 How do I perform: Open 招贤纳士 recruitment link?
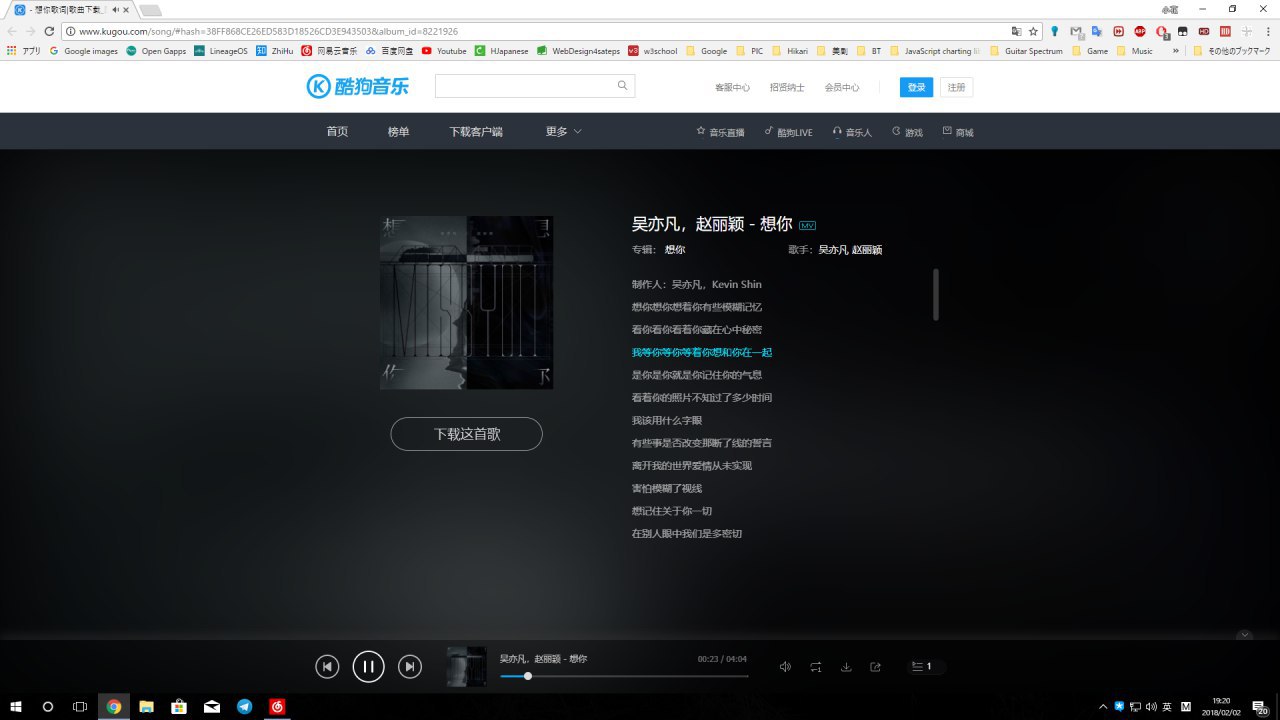click(787, 87)
